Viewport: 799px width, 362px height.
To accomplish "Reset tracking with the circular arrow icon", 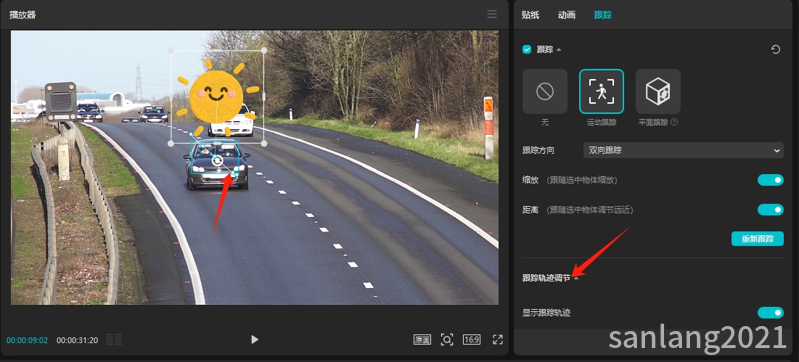I will [776, 49].
